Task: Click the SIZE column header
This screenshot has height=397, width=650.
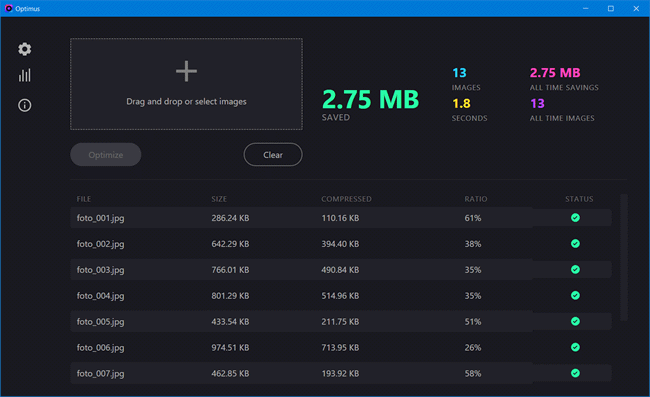Action: tap(219, 199)
